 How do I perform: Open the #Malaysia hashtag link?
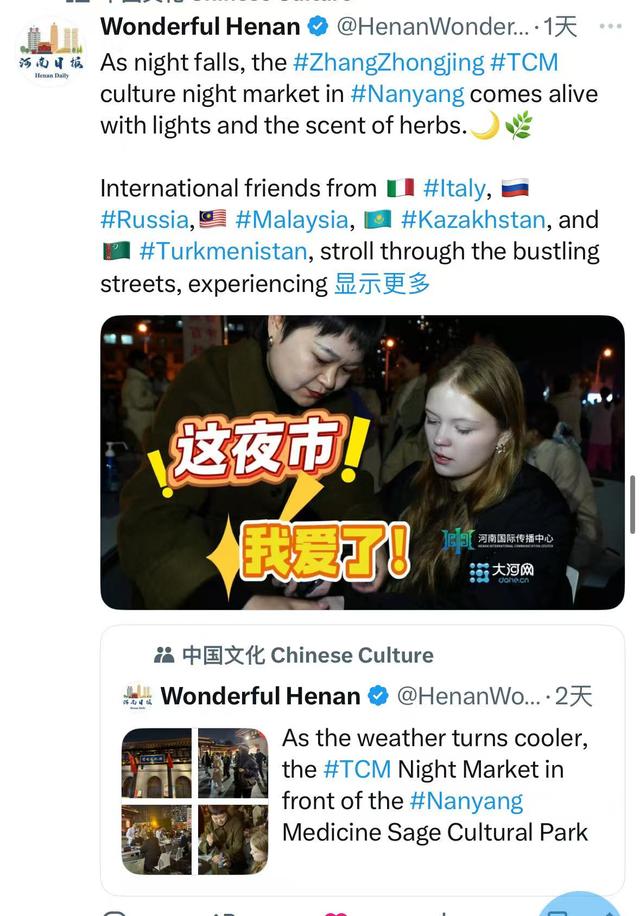coord(291,220)
